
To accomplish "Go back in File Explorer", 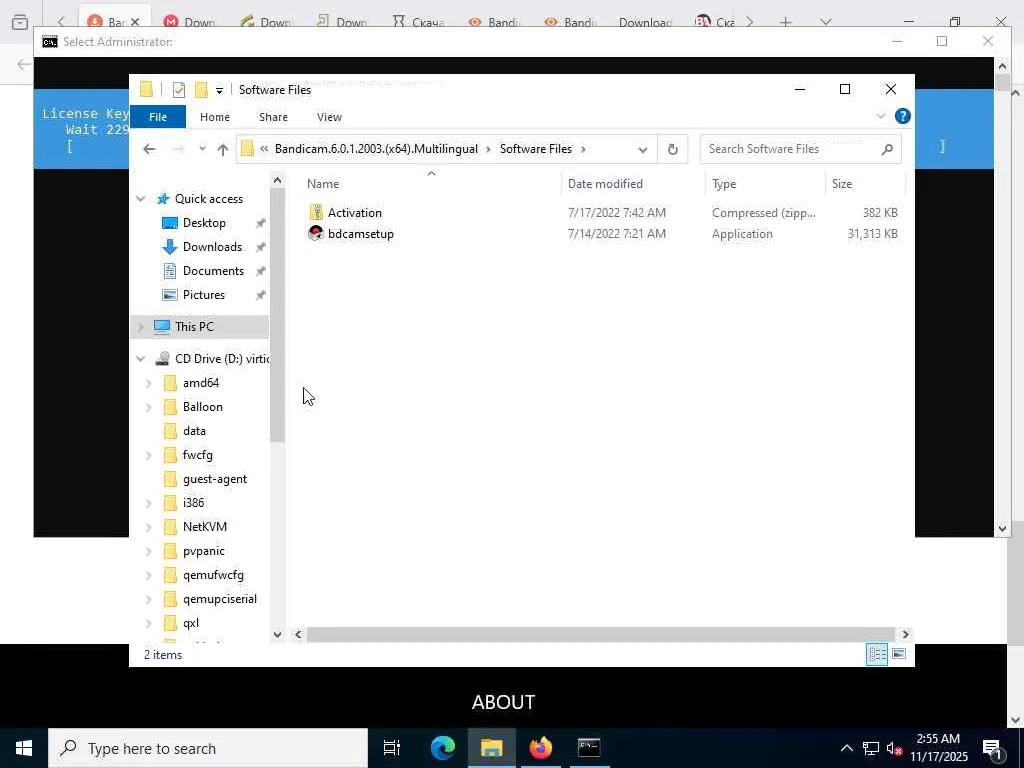I will tap(149, 150).
